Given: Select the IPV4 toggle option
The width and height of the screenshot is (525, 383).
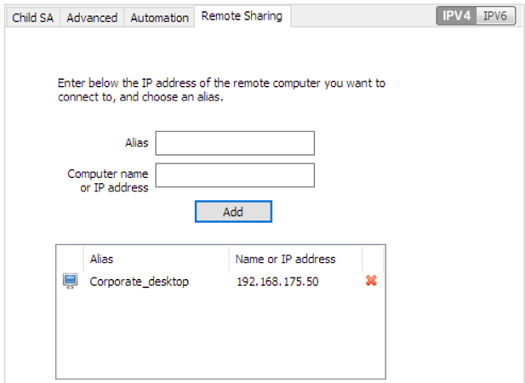Looking at the screenshot, I should [456, 16].
